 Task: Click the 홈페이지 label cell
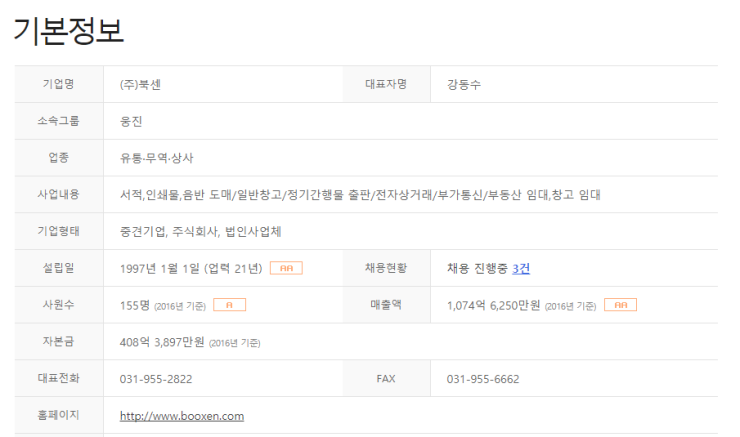click(x=59, y=415)
